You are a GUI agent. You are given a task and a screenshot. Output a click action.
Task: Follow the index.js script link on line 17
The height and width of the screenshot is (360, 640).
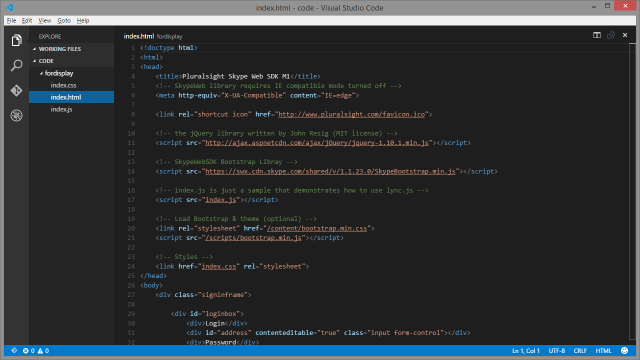220,200
